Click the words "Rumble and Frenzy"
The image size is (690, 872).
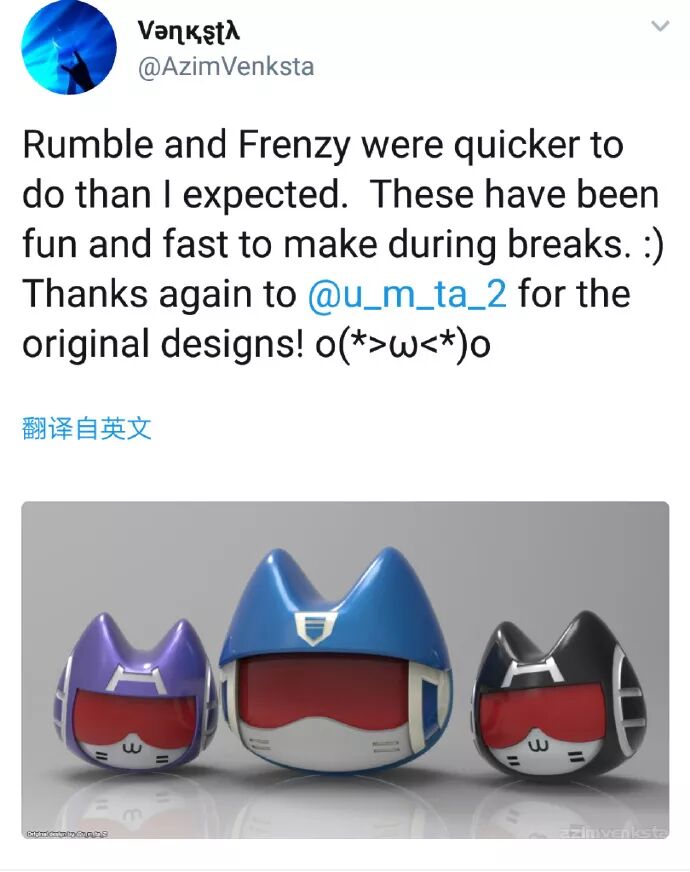186,144
